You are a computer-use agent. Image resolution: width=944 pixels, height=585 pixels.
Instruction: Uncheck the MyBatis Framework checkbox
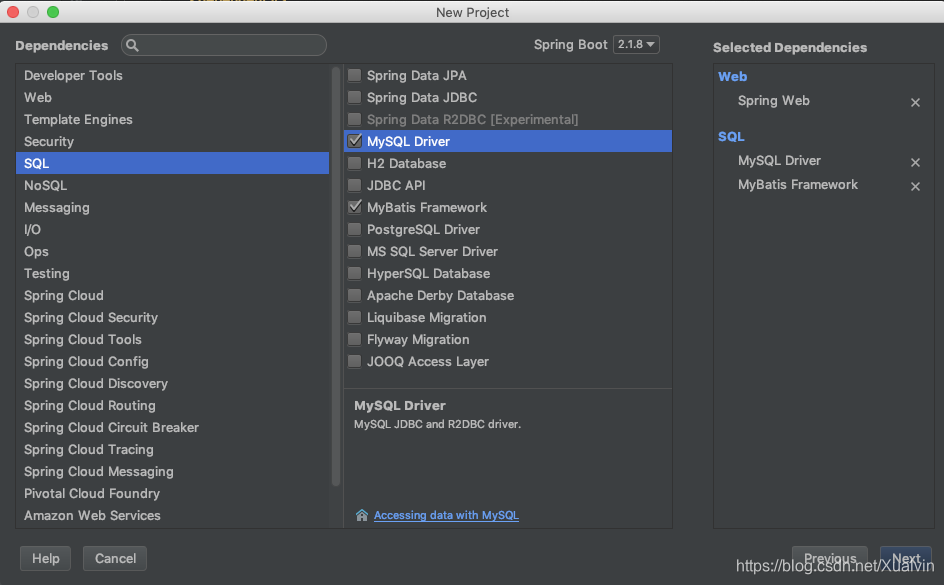point(355,207)
